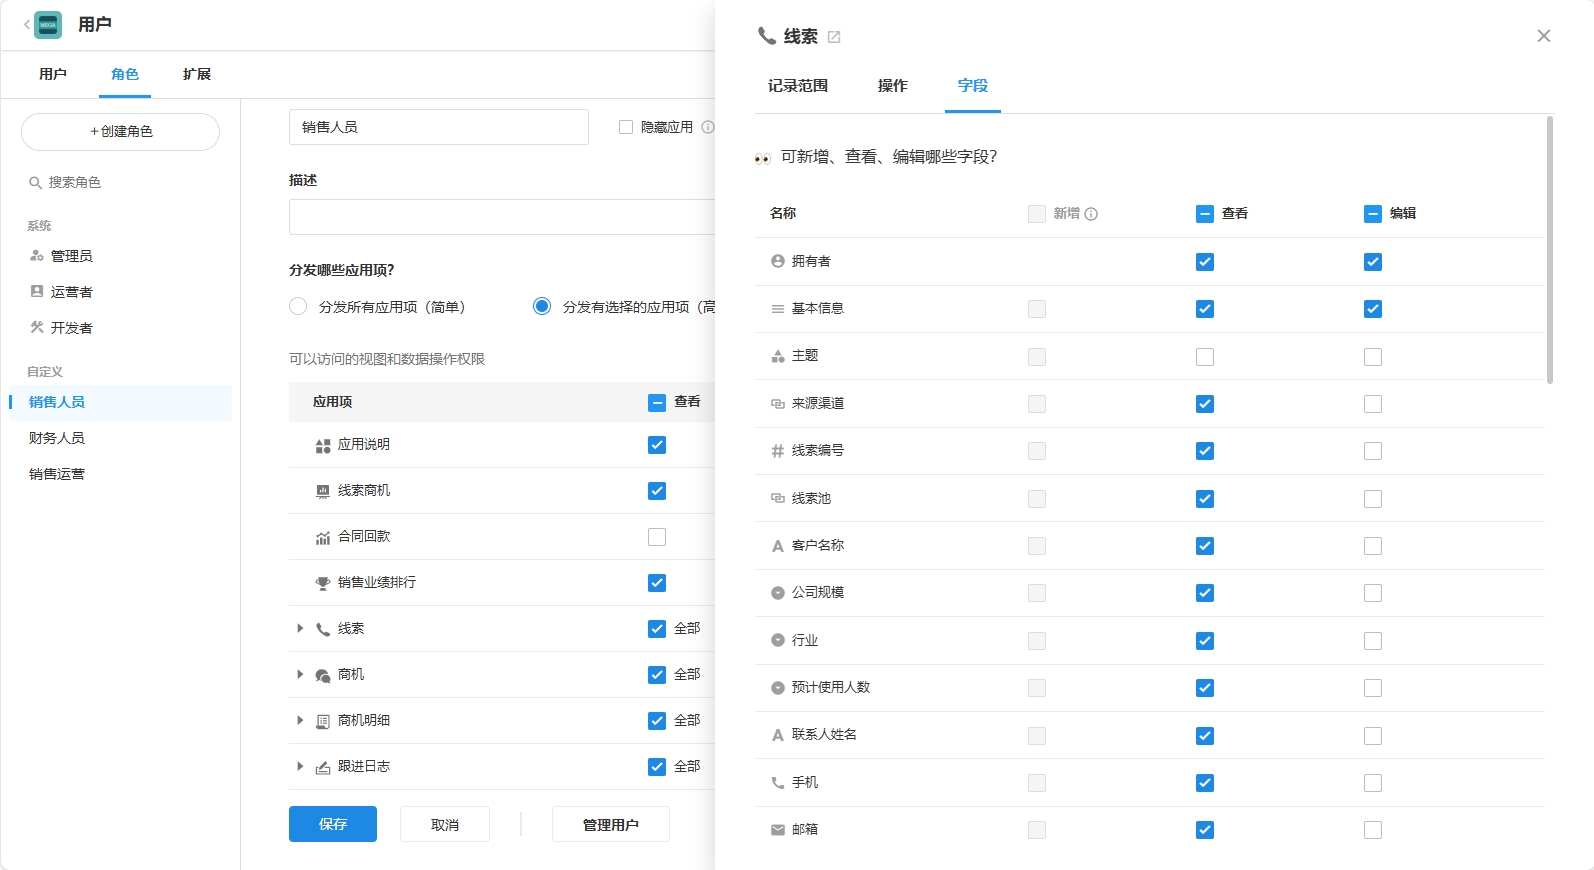This screenshot has width=1594, height=870.
Task: Click the role name field 销售人员
Action: tap(439, 127)
